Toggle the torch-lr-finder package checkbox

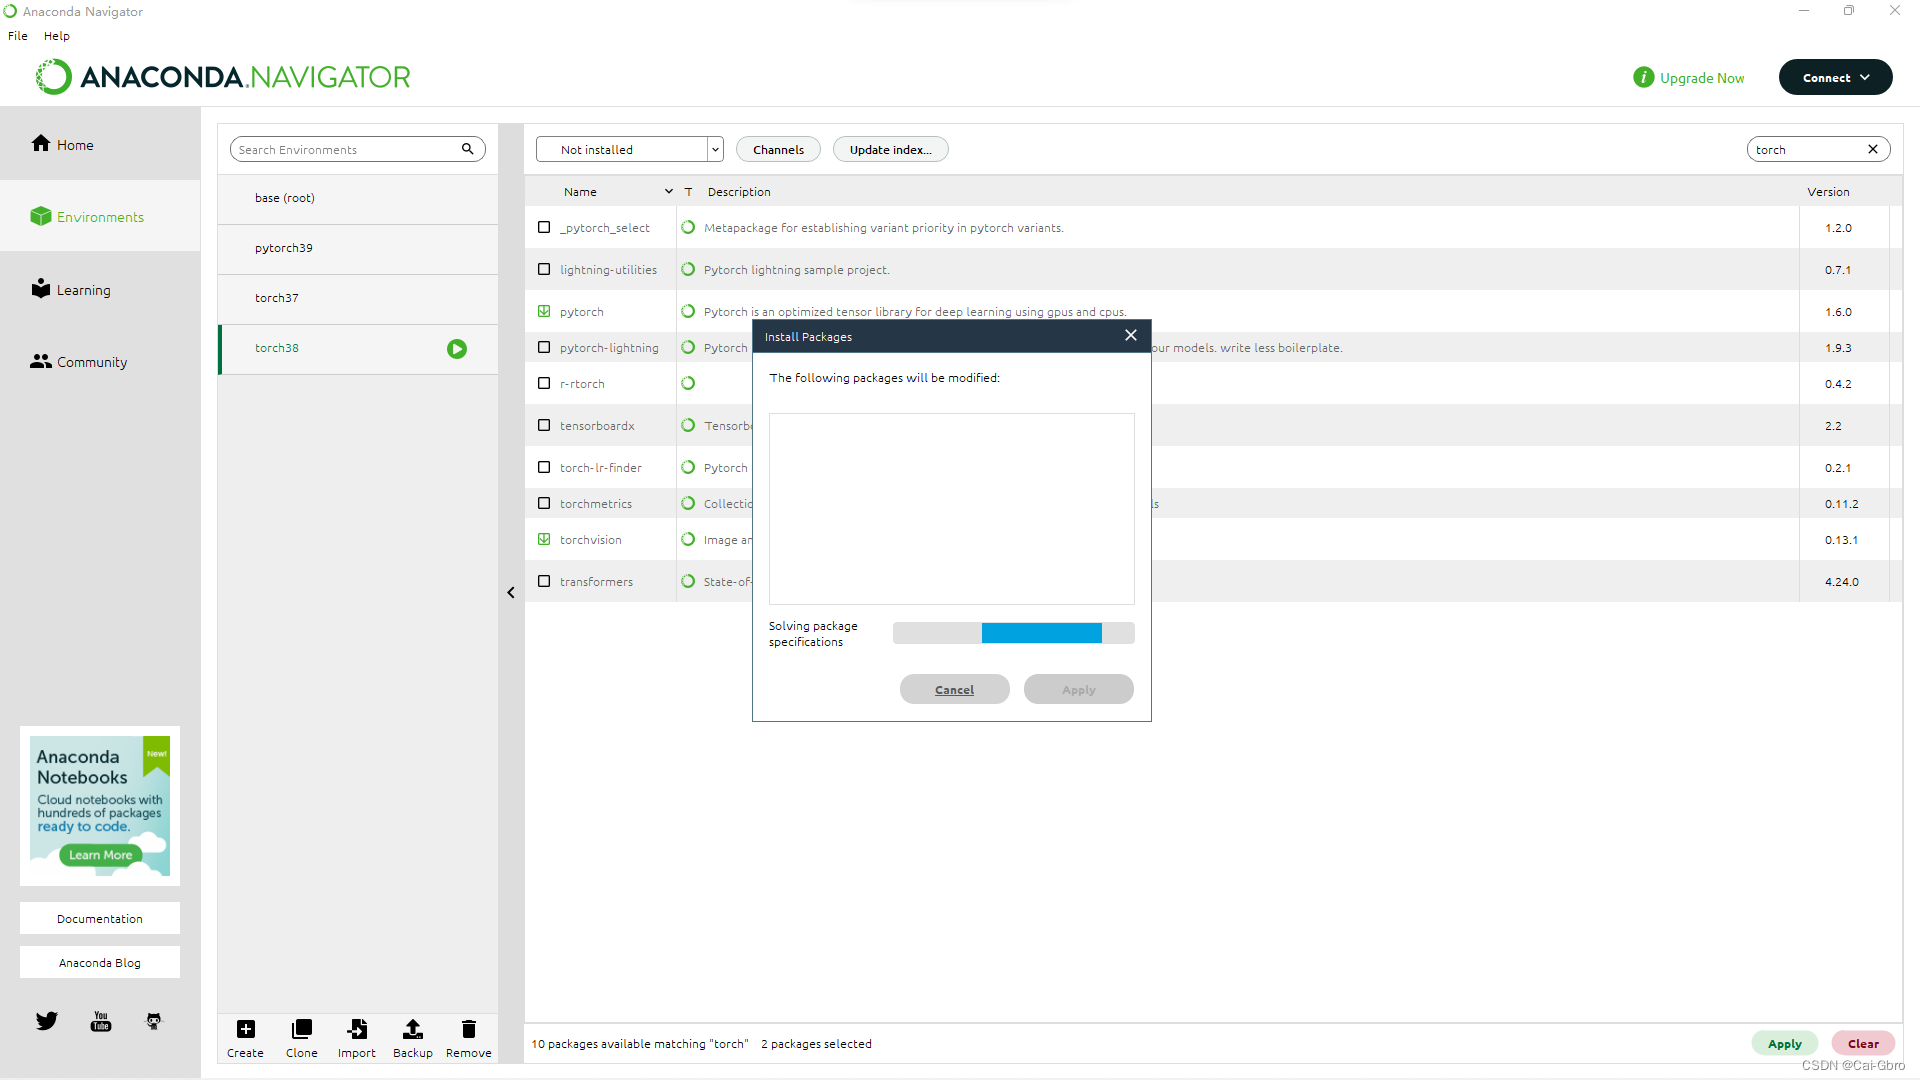[544, 467]
